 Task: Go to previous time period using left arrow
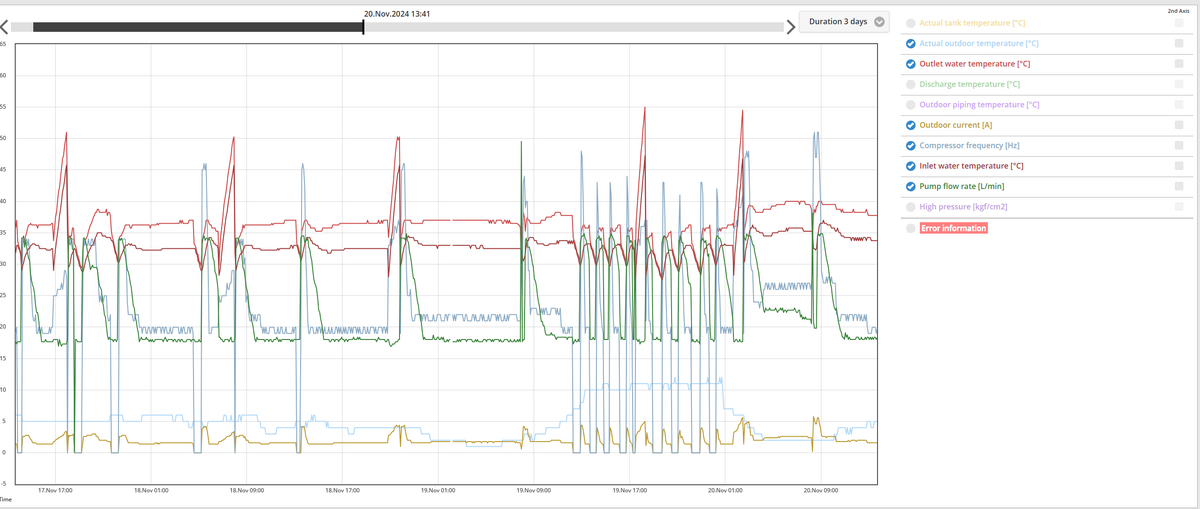5,27
